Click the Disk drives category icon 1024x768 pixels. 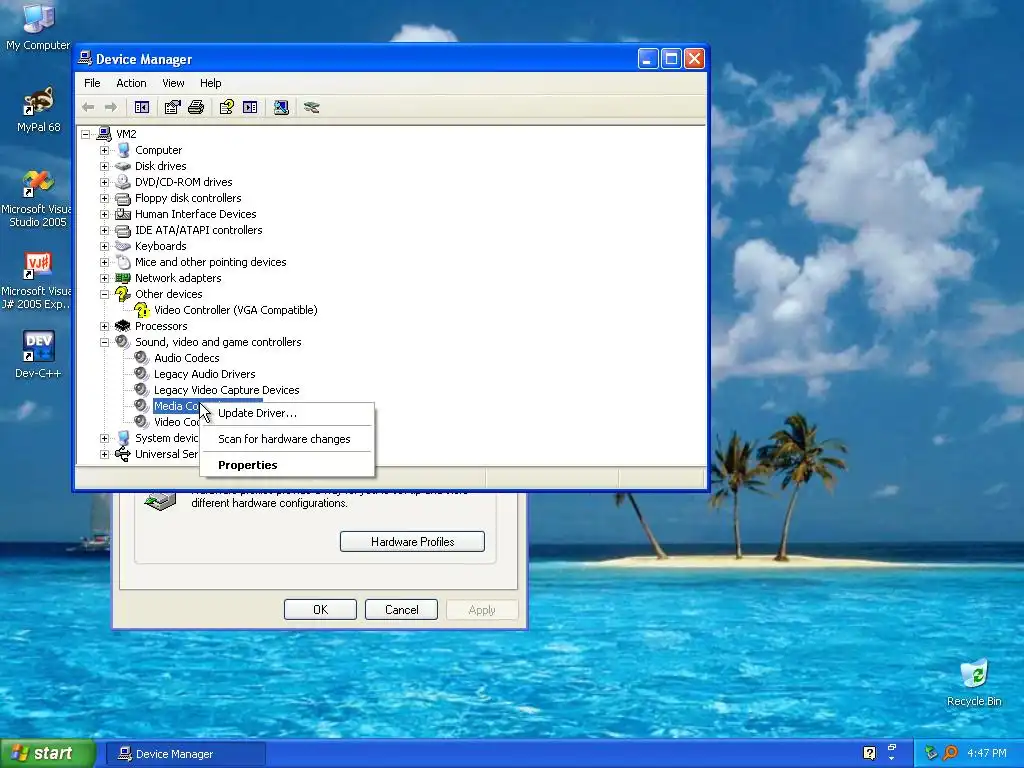pos(123,166)
